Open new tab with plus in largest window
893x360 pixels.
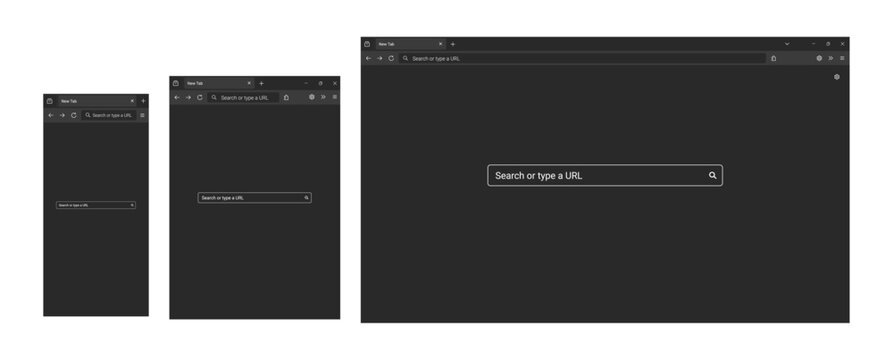click(x=453, y=44)
